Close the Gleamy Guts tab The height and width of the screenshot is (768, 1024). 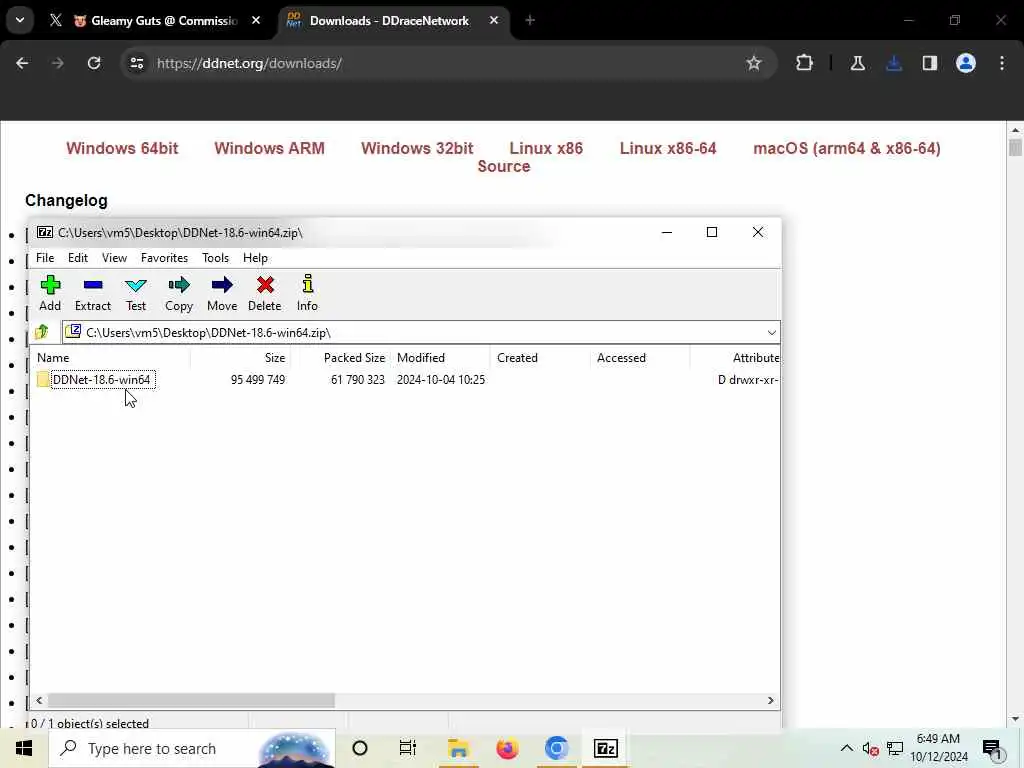coord(256,21)
